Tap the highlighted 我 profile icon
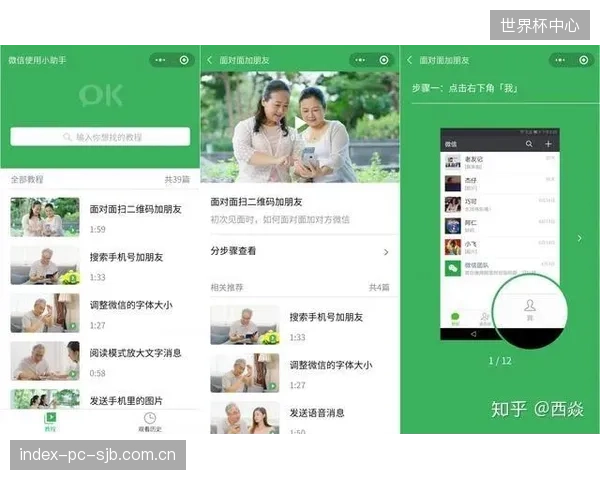This screenshot has height=480, width=600. [530, 309]
